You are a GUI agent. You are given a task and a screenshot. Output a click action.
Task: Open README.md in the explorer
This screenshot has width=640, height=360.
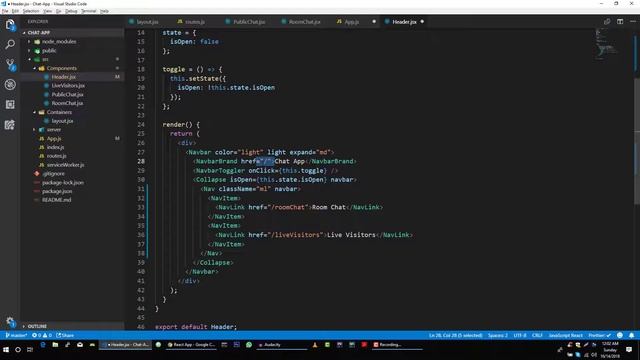coord(56,200)
